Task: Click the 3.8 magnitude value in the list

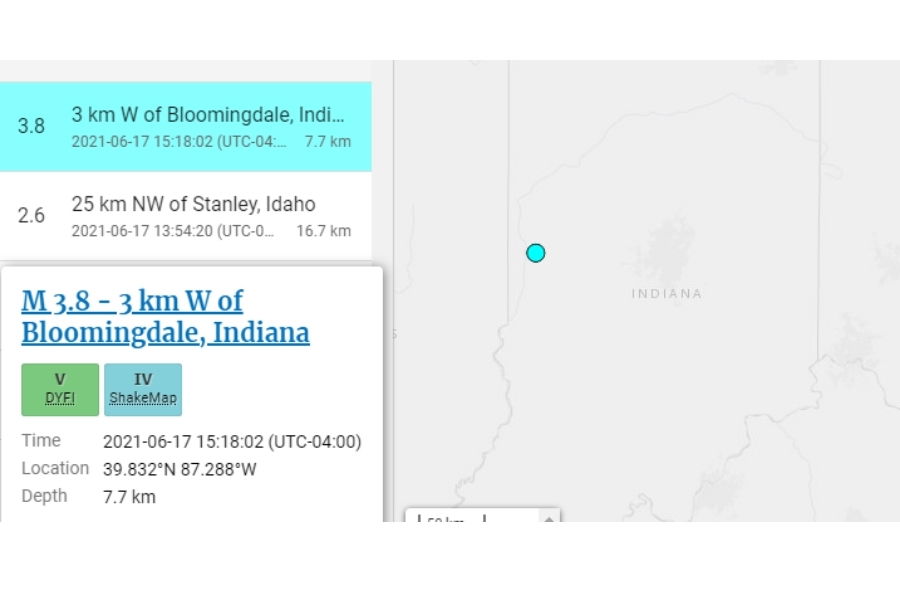Action: point(31,126)
